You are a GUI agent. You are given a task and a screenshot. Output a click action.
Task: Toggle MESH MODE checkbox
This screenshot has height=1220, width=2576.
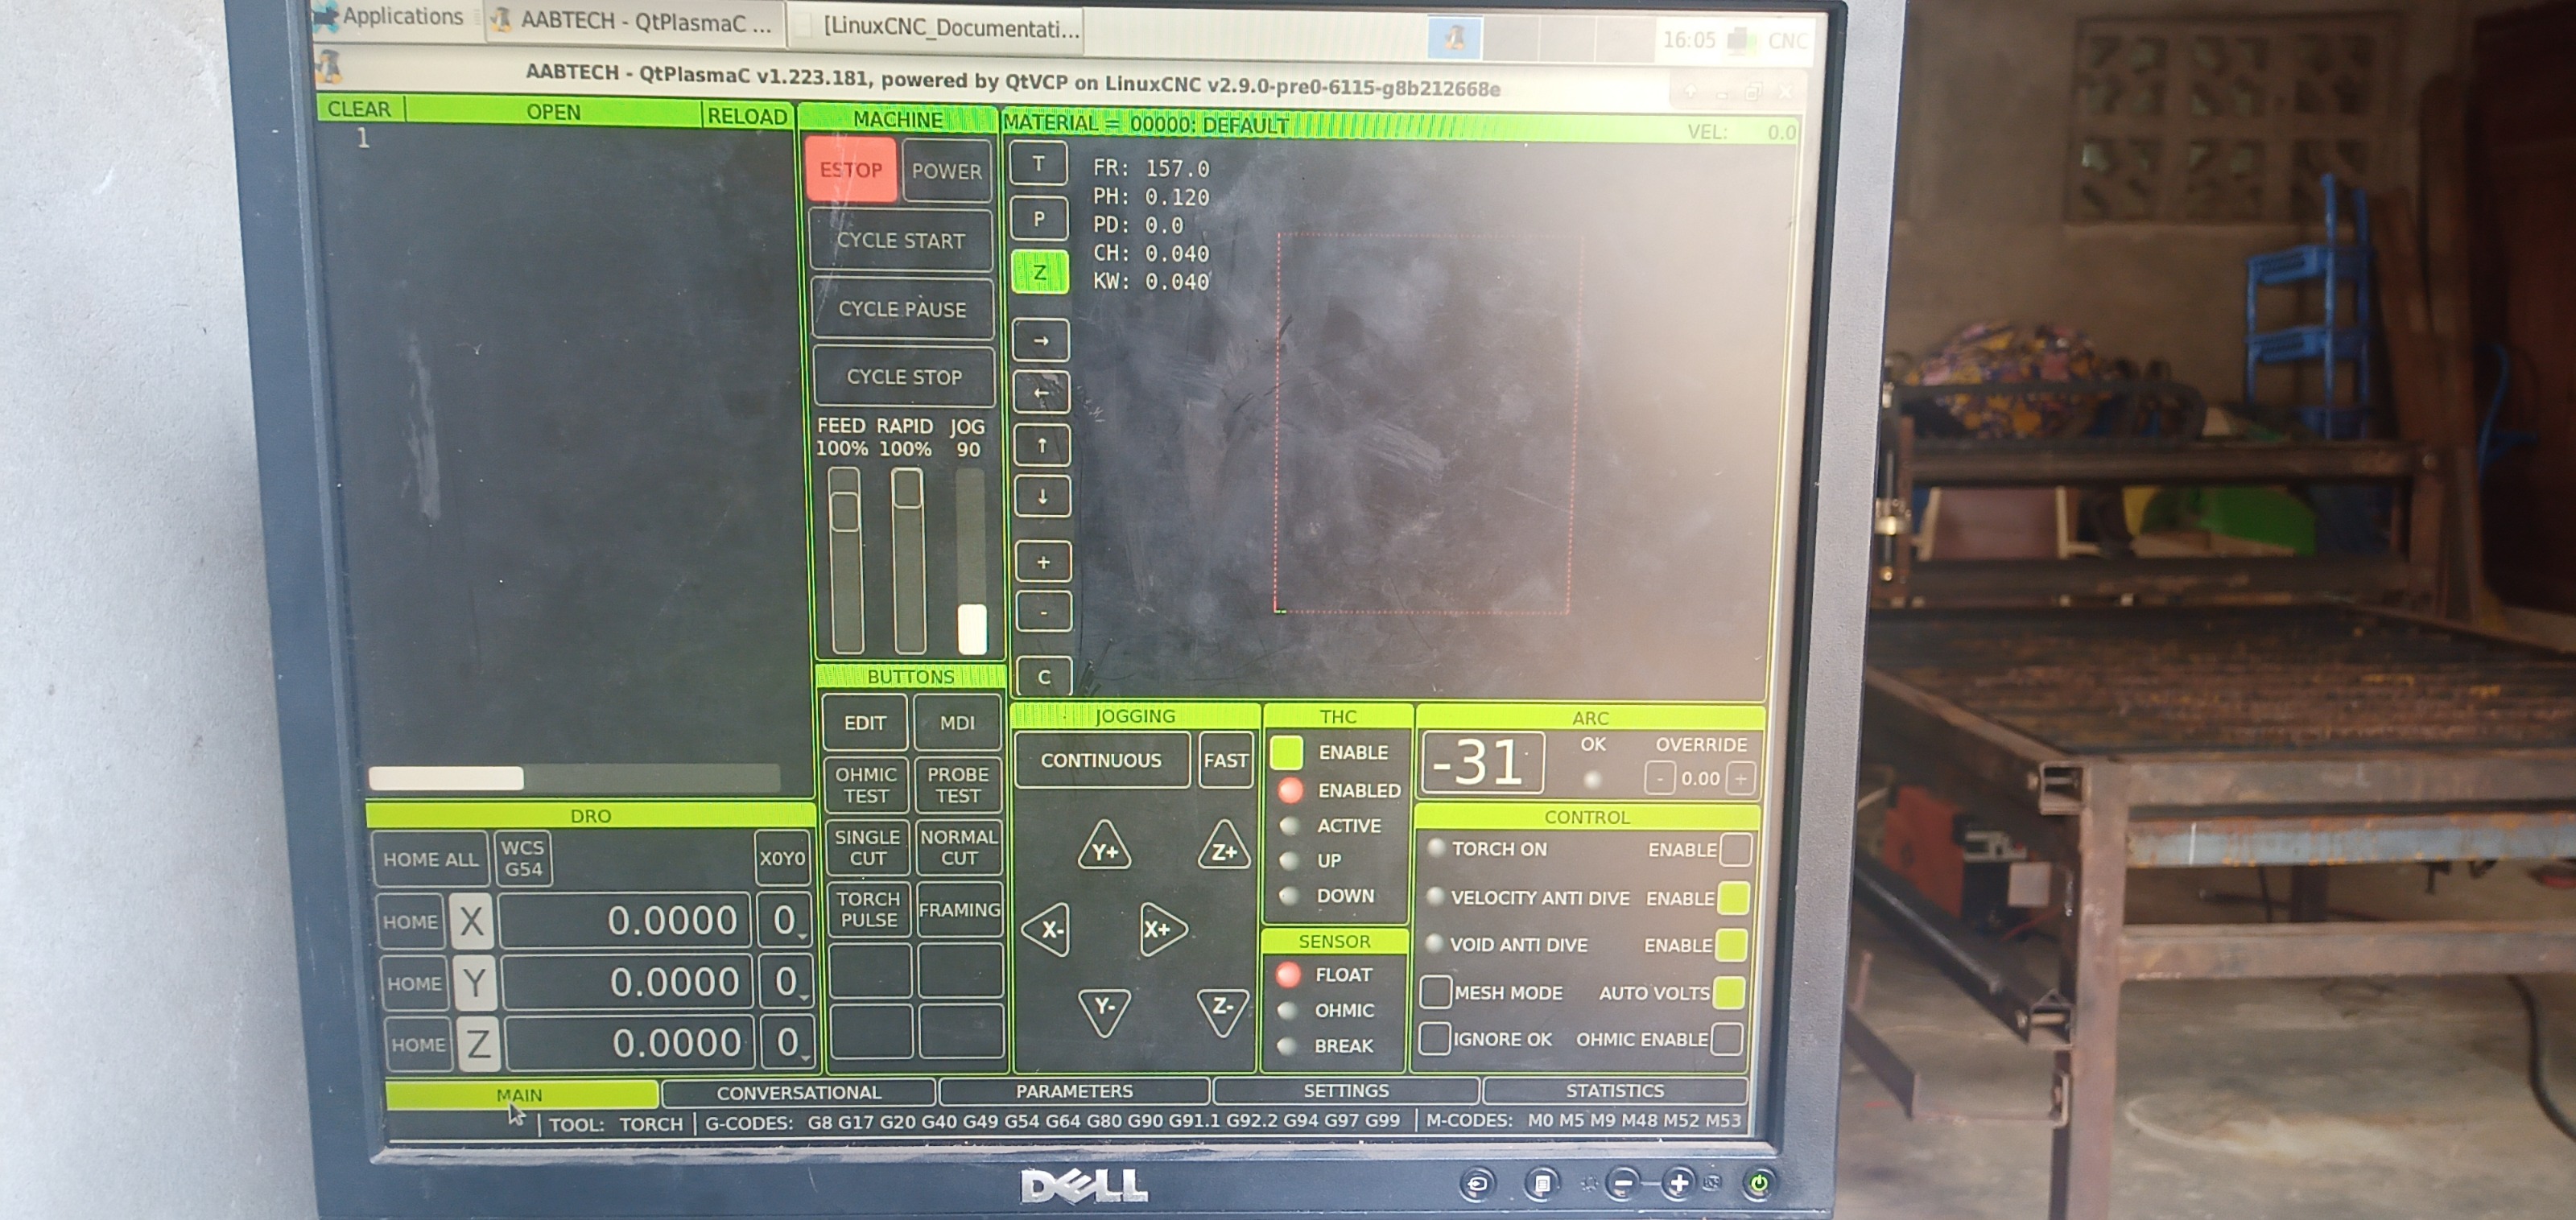(1436, 991)
